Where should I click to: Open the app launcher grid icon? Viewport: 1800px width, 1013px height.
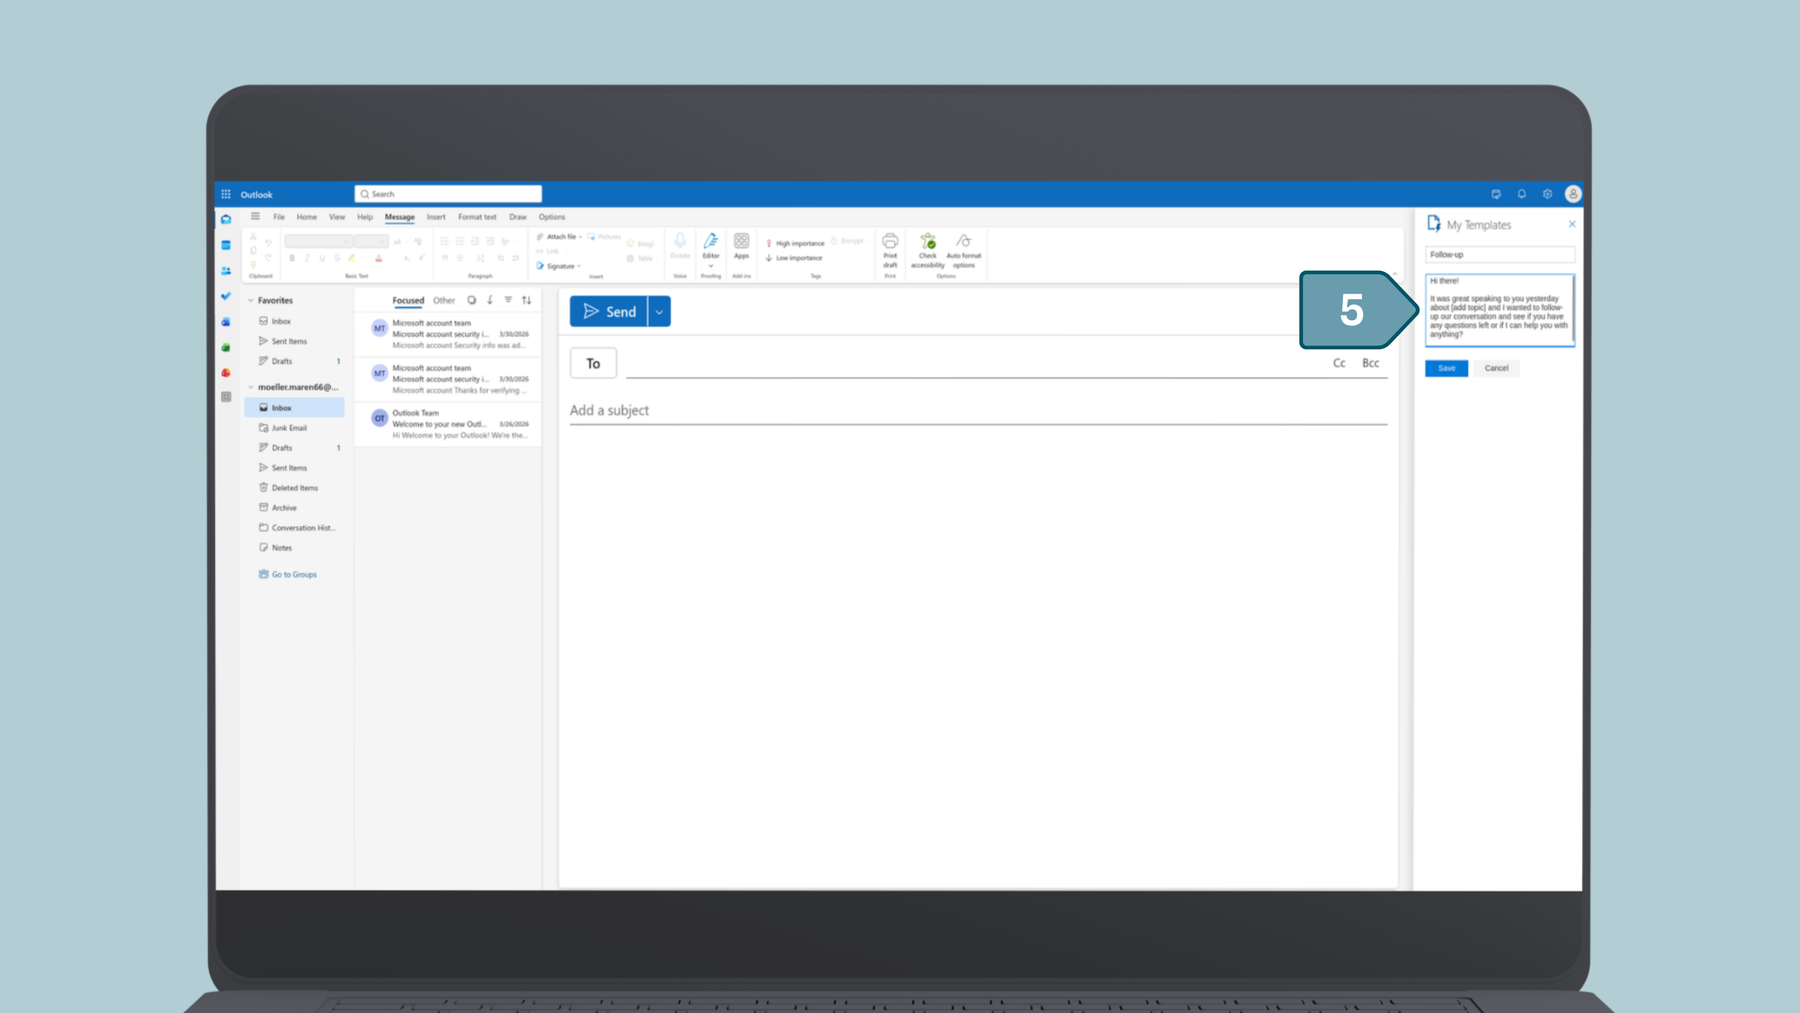pos(226,194)
